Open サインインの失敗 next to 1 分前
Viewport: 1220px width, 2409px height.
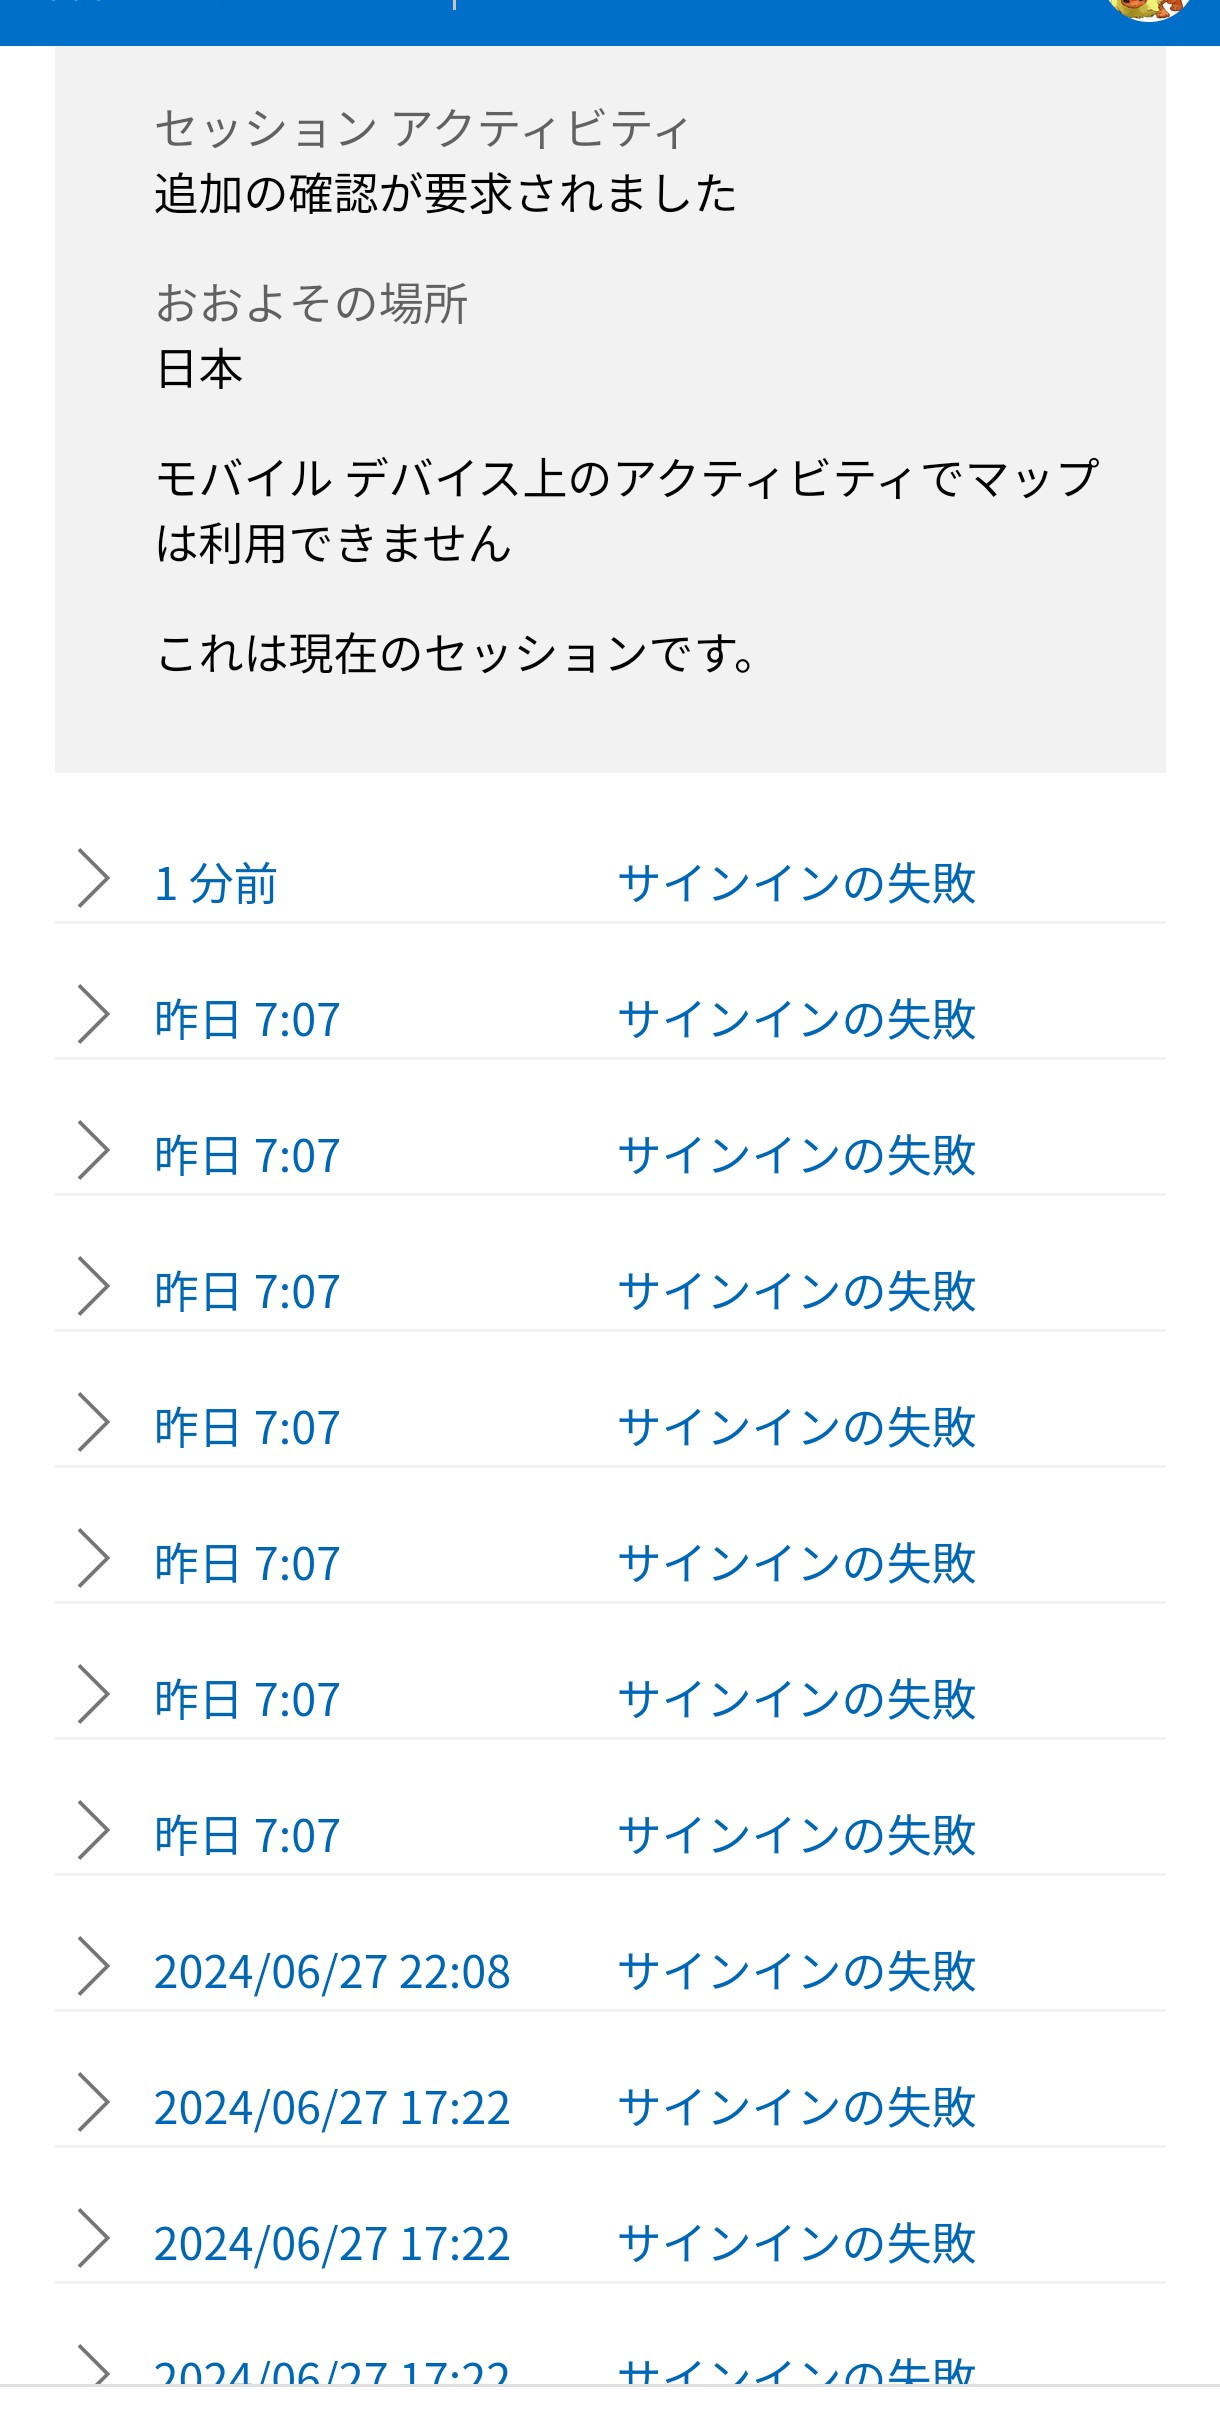point(796,884)
